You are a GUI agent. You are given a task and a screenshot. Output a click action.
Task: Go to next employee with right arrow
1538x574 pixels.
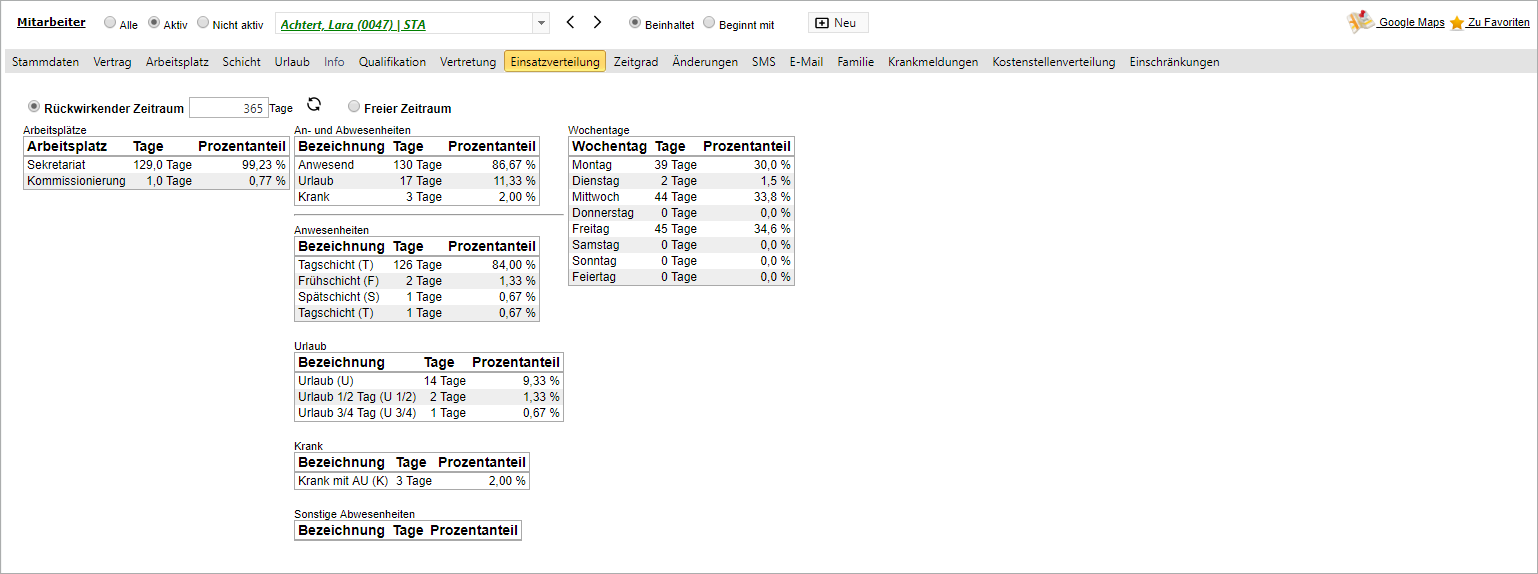[597, 22]
